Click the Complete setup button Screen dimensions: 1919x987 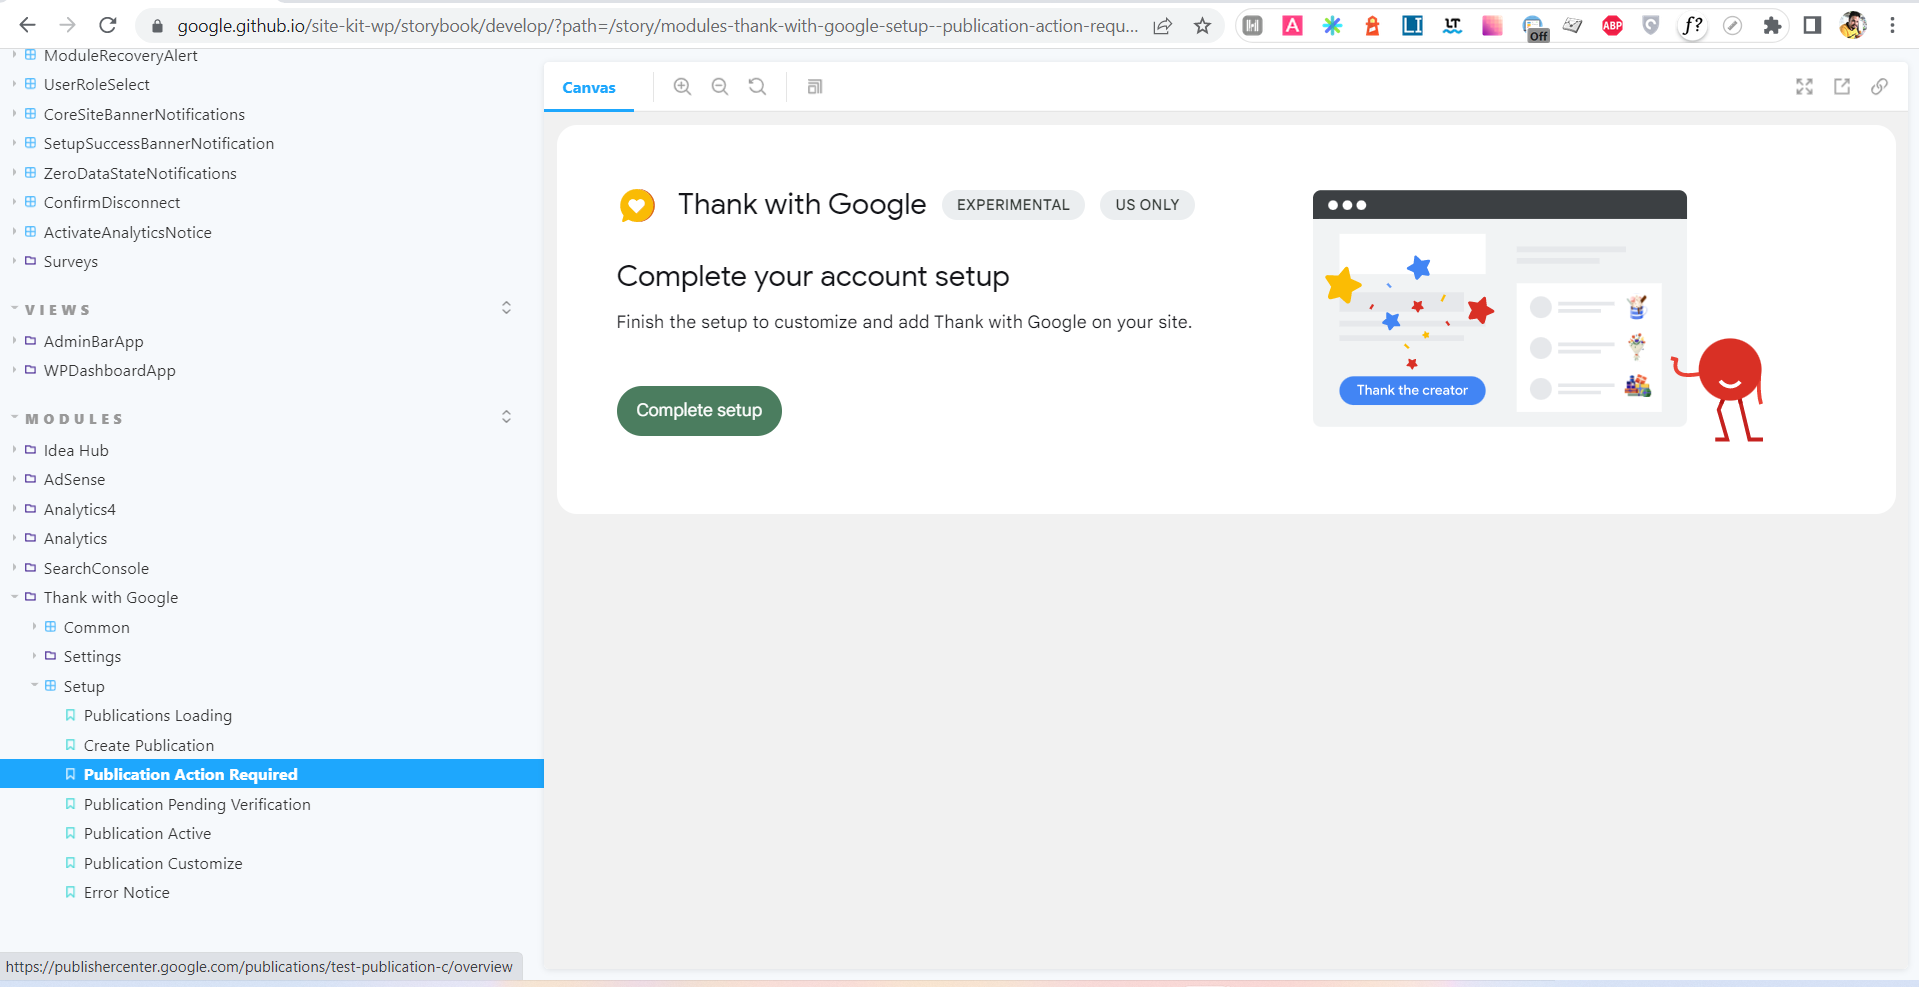coord(699,411)
